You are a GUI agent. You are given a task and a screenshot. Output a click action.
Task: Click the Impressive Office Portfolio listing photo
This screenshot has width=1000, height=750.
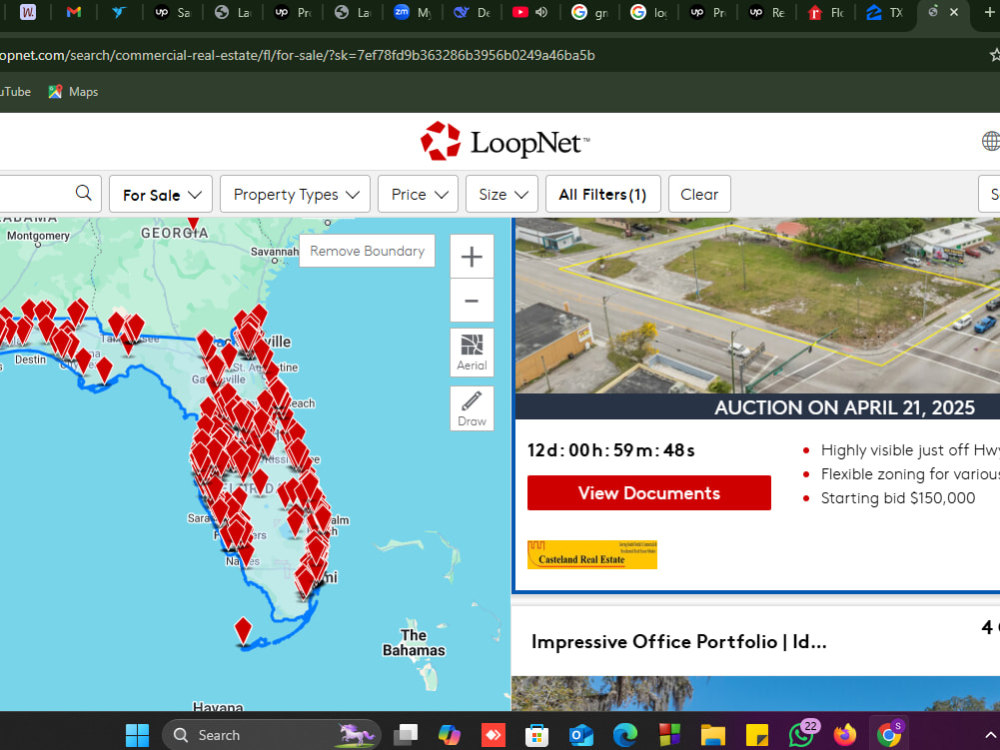pyautogui.click(x=755, y=694)
